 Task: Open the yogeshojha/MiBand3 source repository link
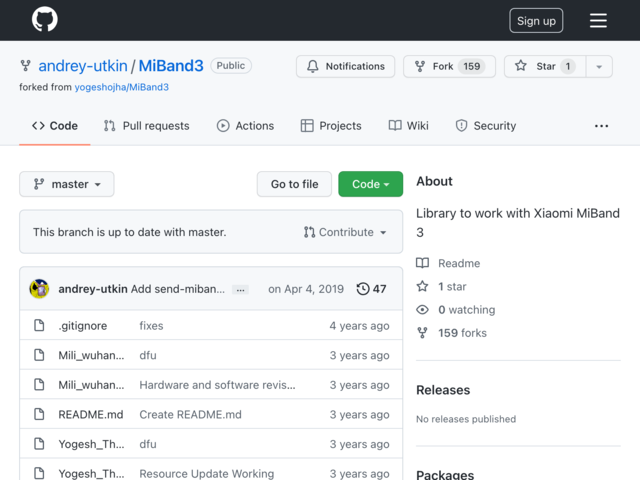pyautogui.click(x=122, y=87)
